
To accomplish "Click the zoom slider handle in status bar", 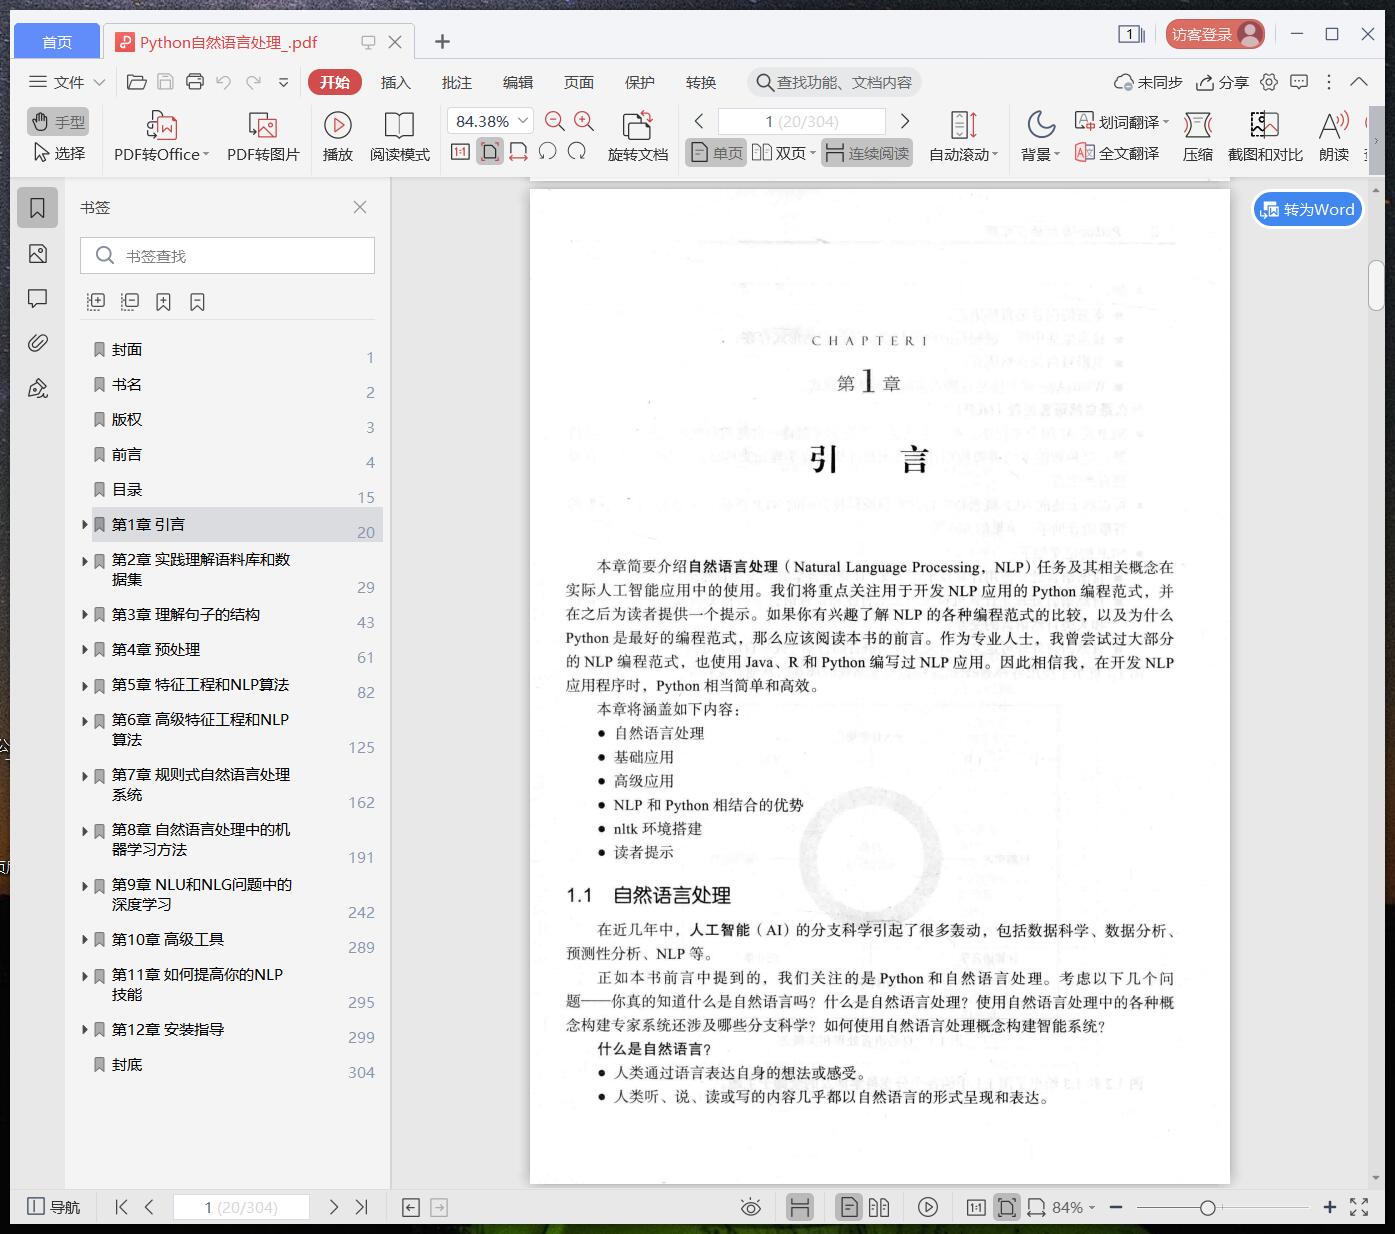I will coord(1208,1208).
